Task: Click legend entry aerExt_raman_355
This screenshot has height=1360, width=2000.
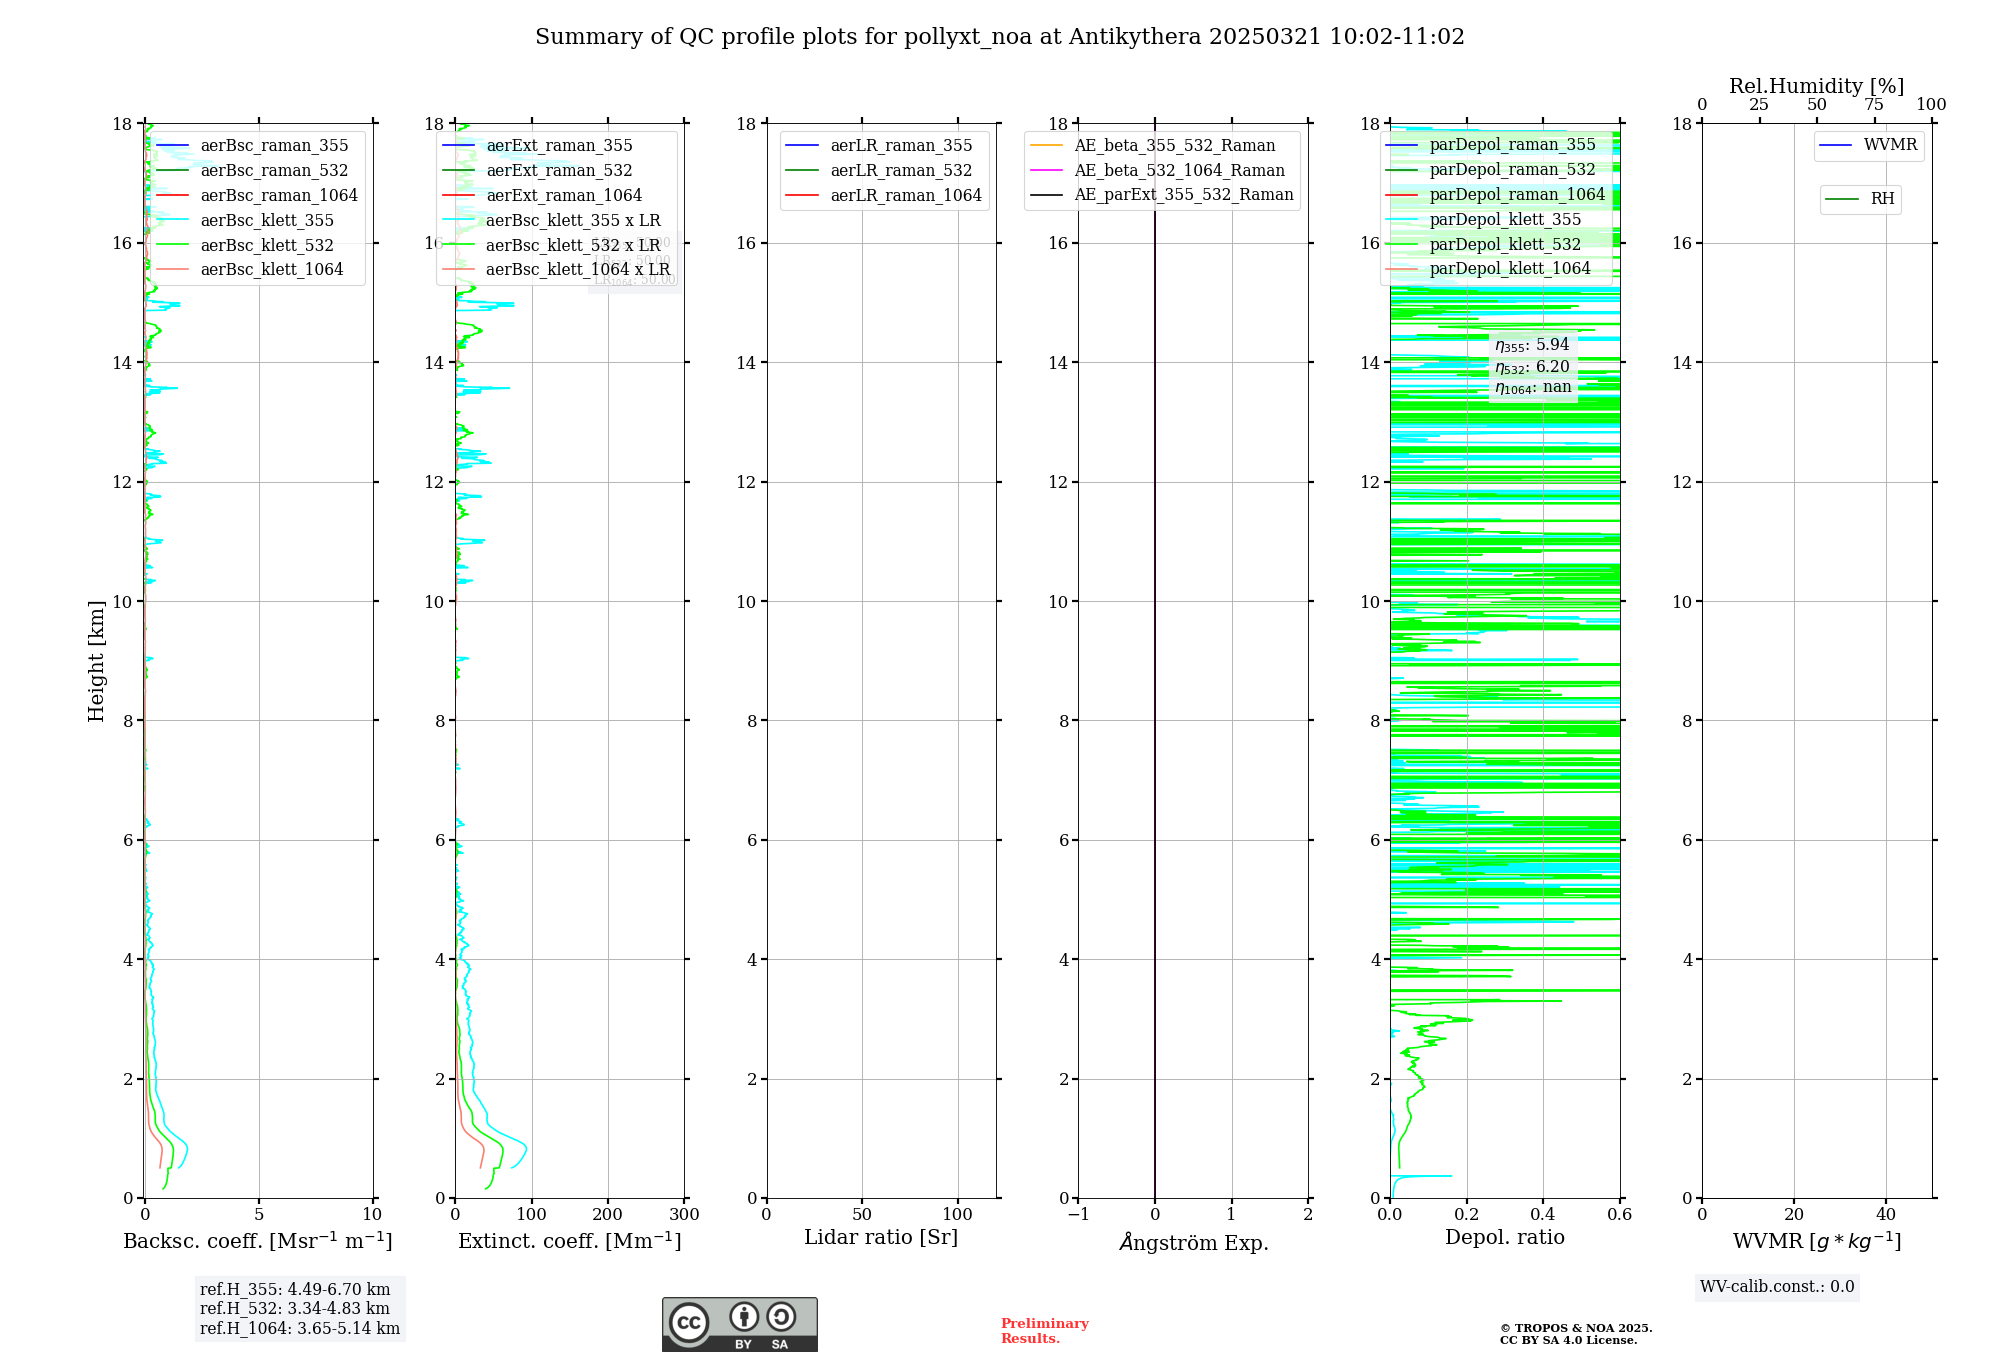Action: 538,146
